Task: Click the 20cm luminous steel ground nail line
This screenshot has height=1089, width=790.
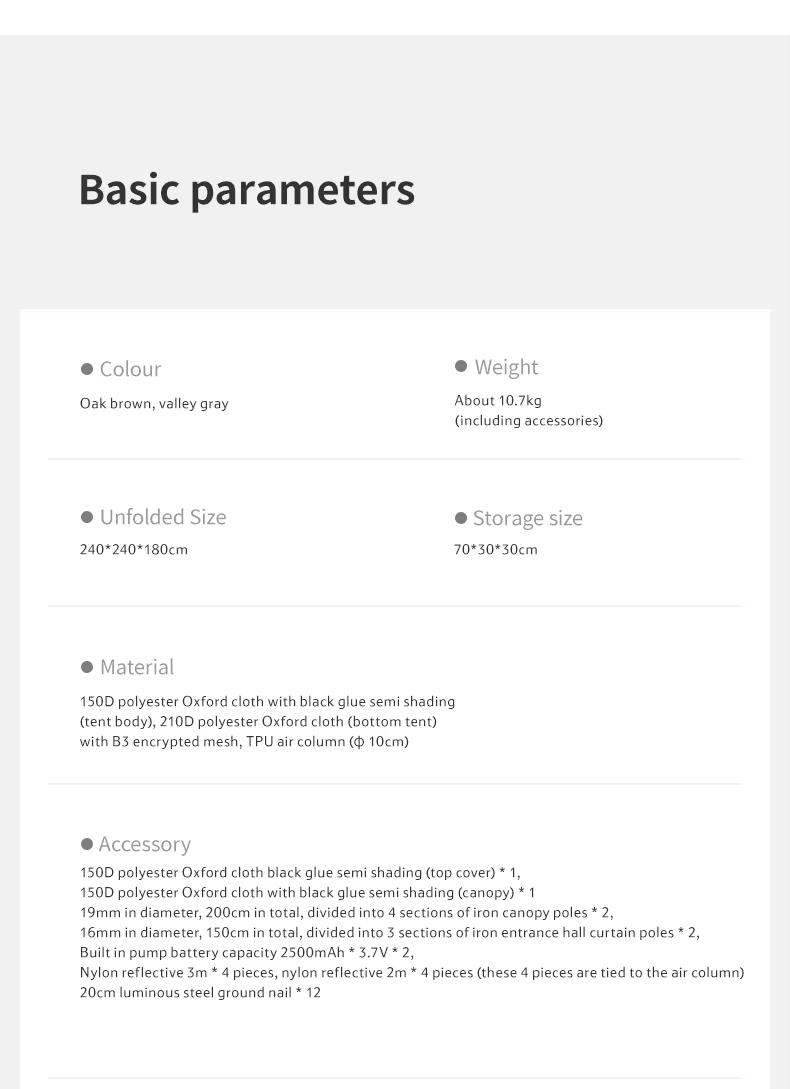Action: click(200, 992)
